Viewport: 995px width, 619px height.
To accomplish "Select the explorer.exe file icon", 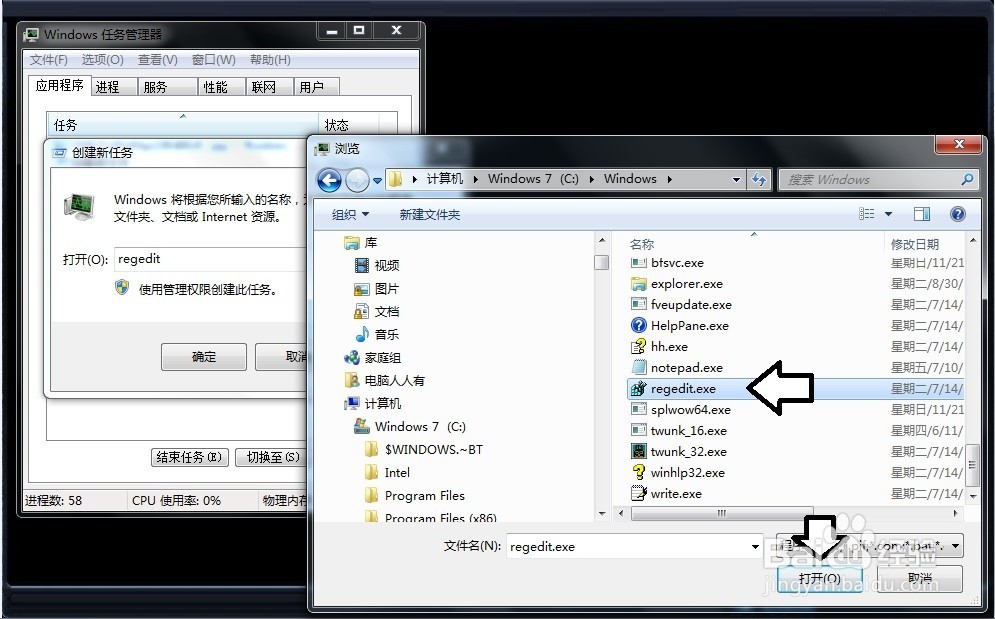I will (x=638, y=284).
